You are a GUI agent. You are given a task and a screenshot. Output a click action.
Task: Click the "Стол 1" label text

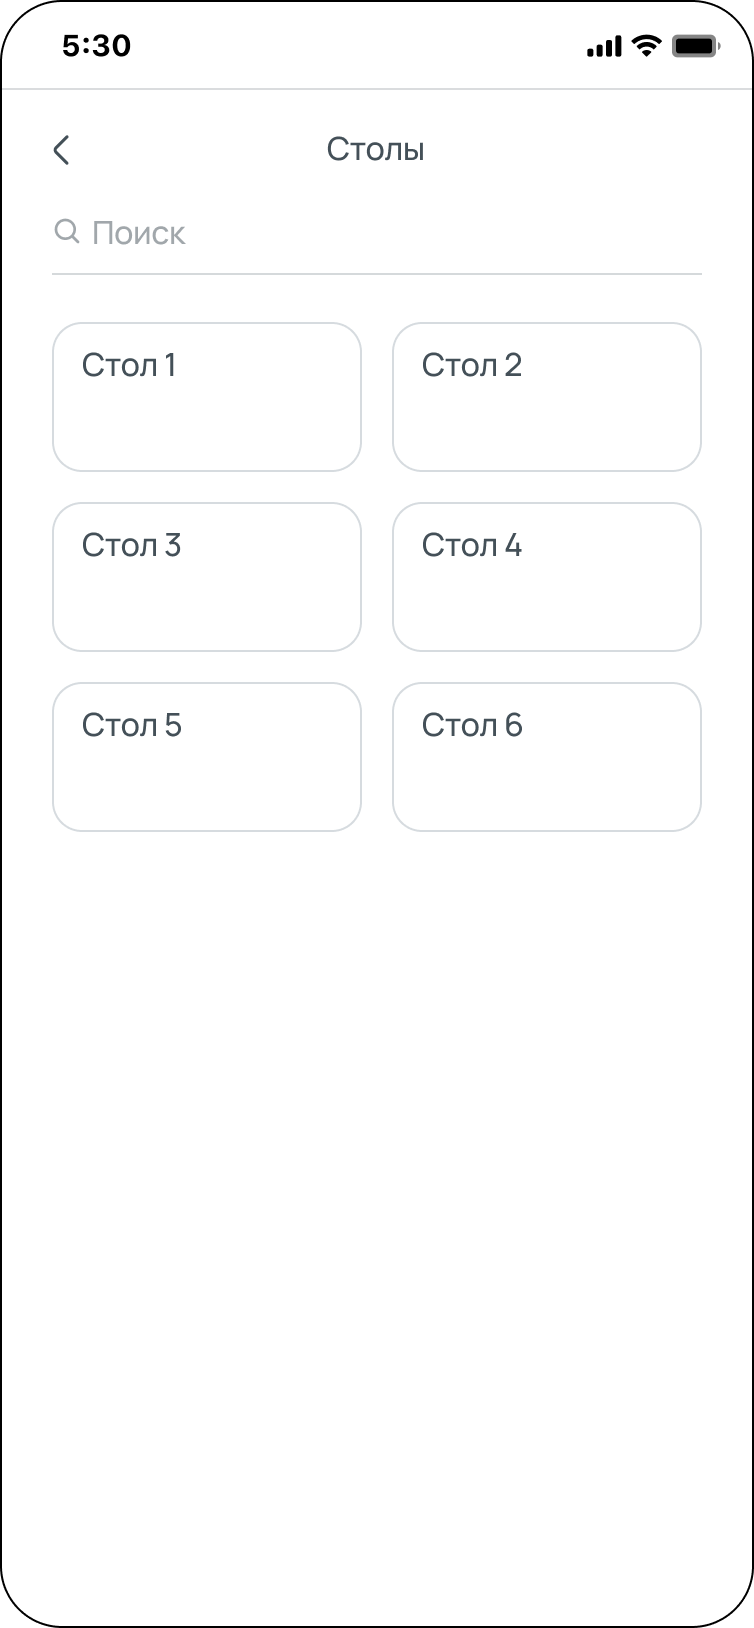pyautogui.click(x=129, y=366)
